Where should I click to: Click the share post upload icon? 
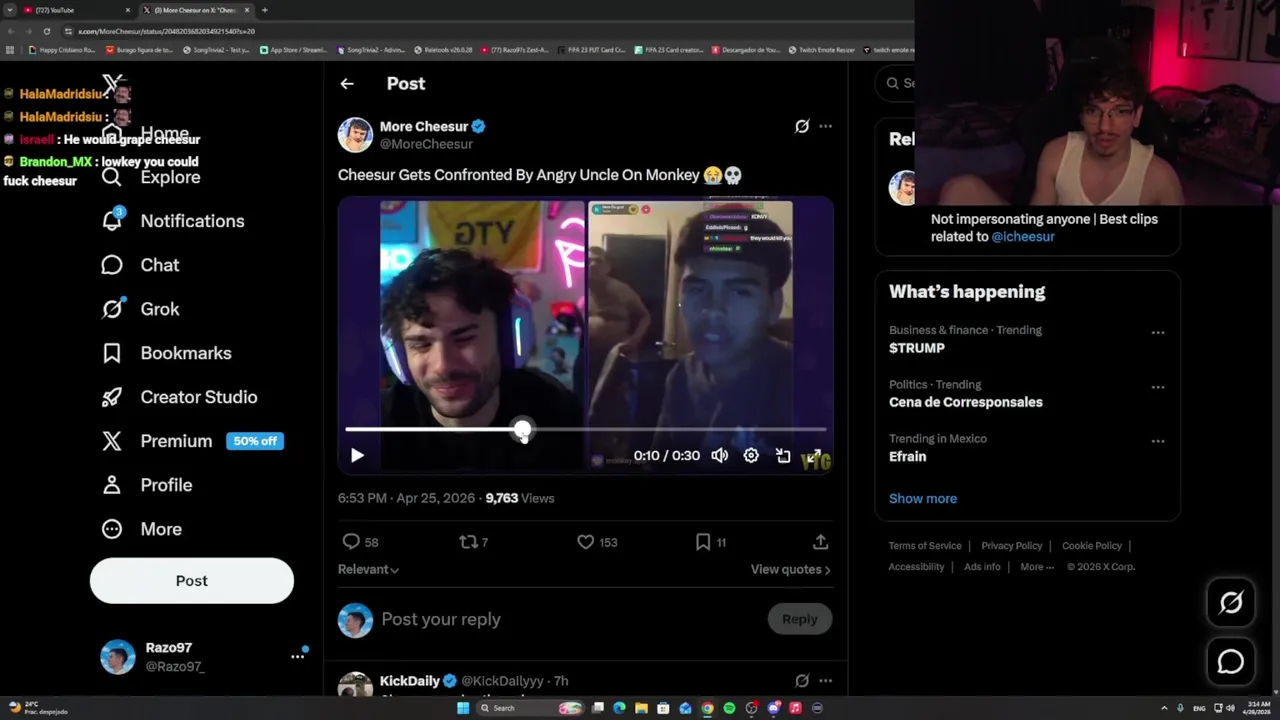tap(820, 542)
